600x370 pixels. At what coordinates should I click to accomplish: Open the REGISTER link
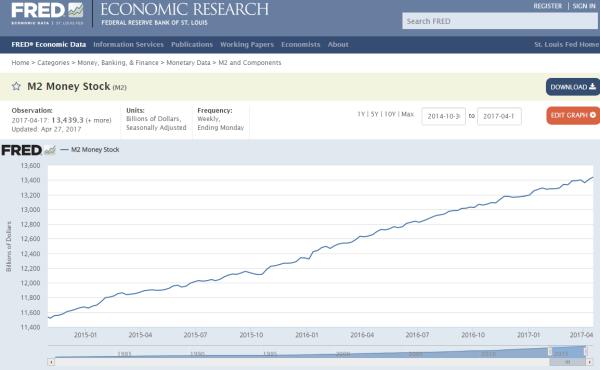(x=548, y=6)
